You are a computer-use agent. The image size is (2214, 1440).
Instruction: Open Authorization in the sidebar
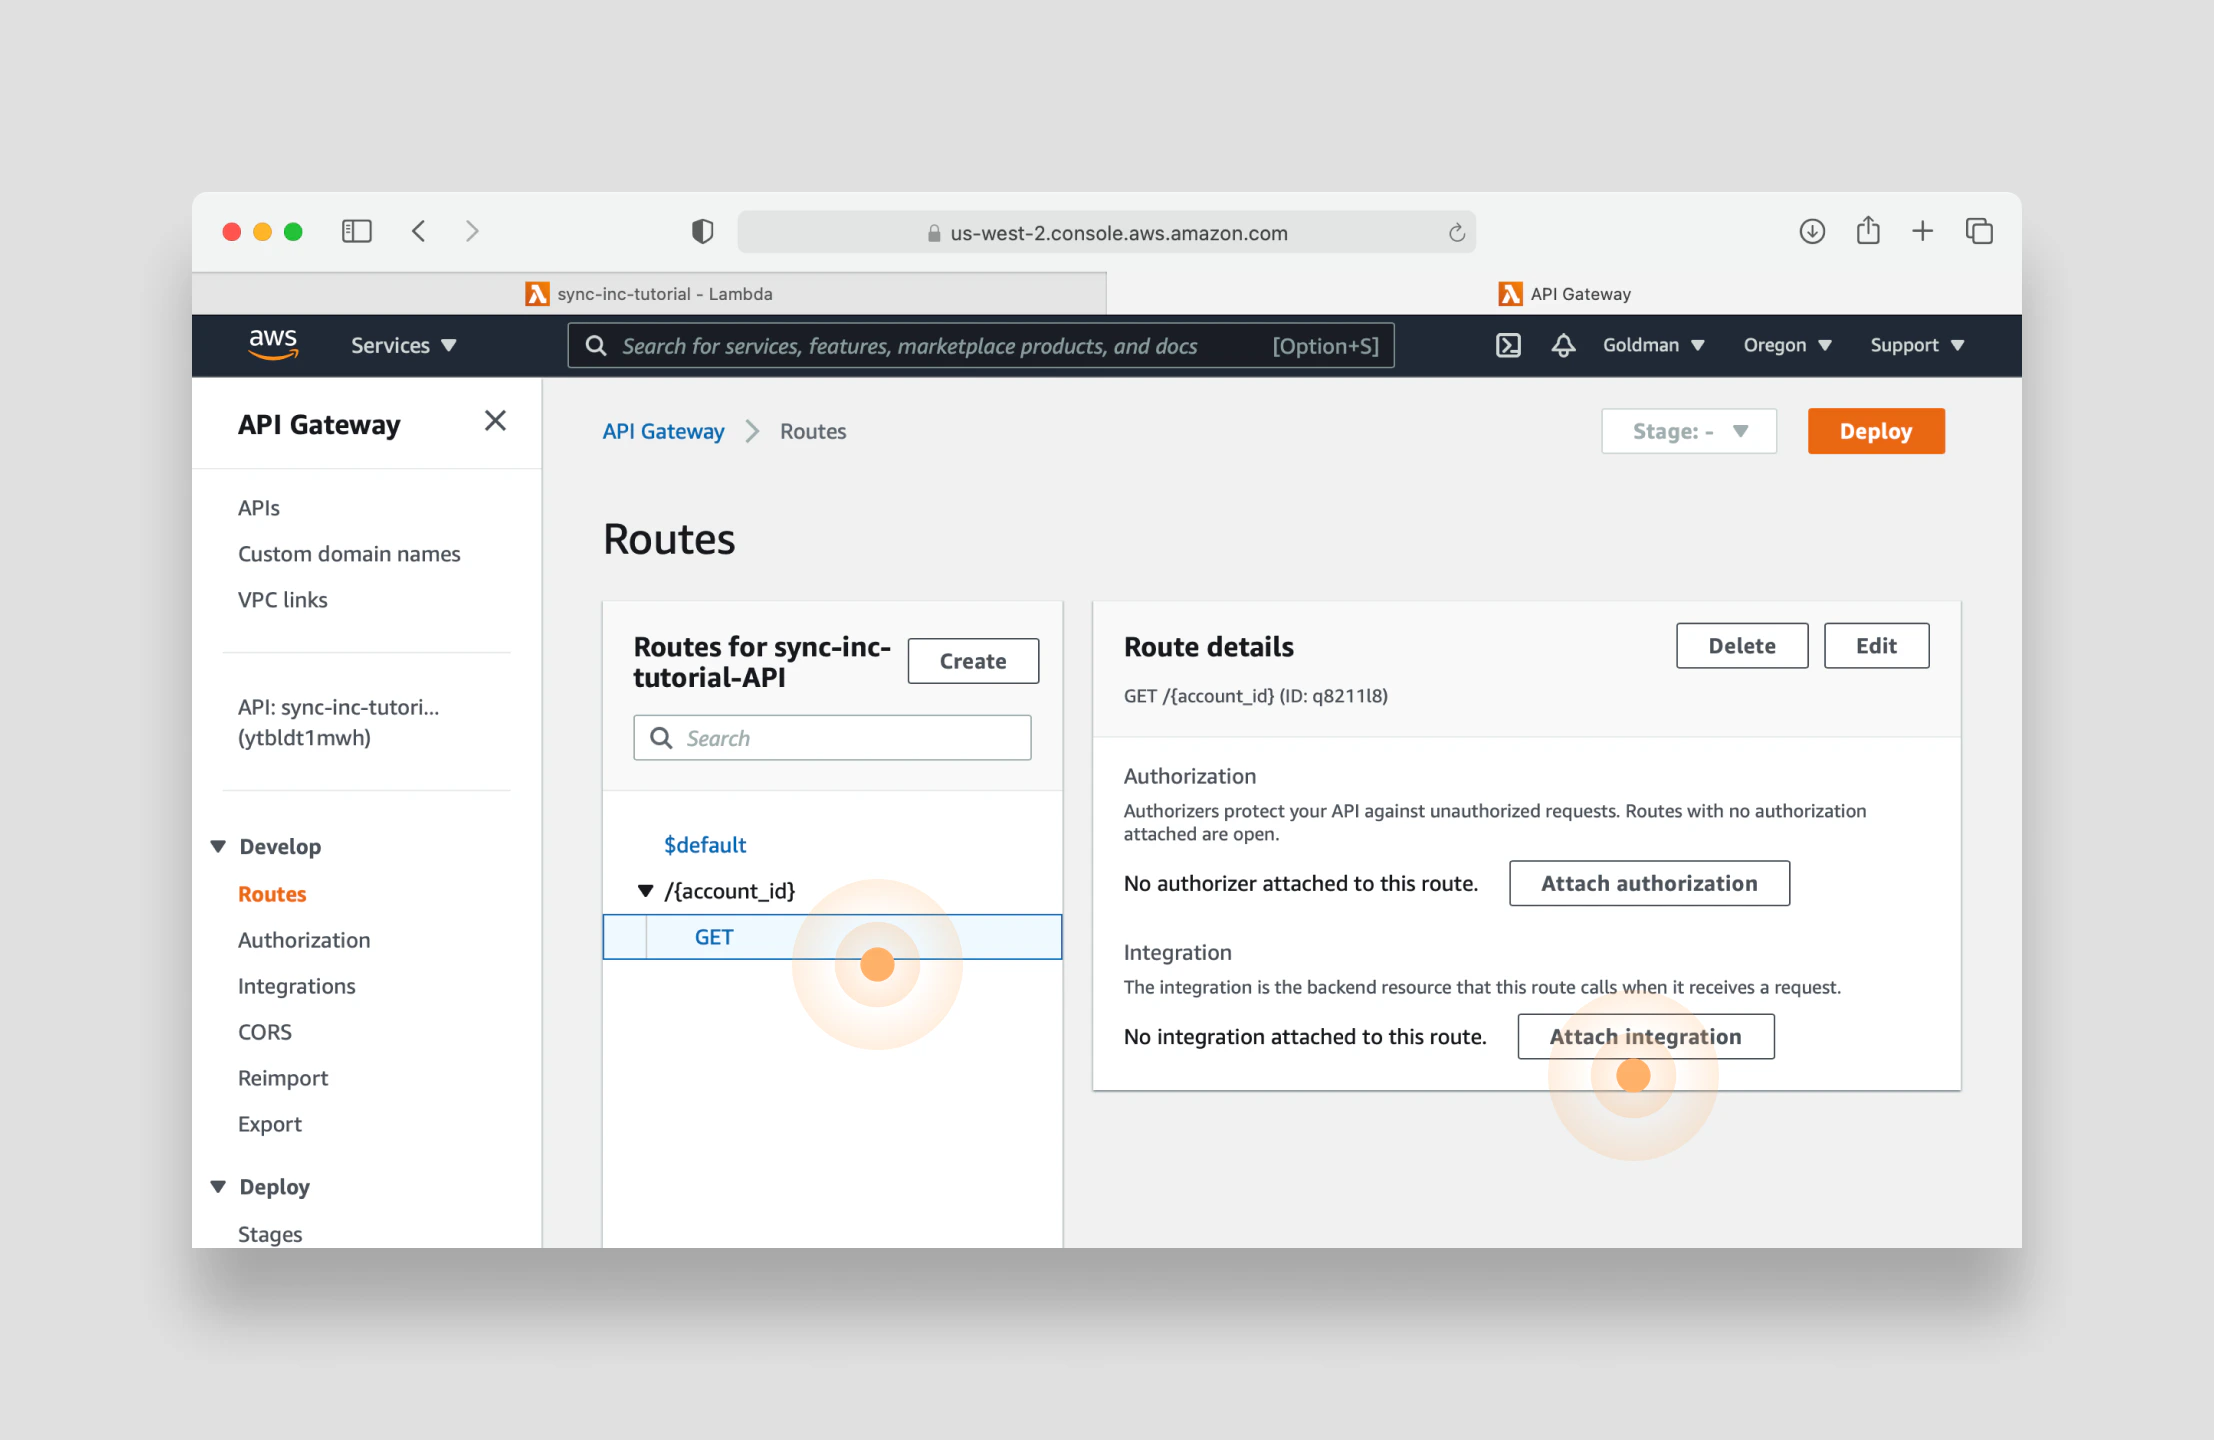pyautogui.click(x=304, y=940)
